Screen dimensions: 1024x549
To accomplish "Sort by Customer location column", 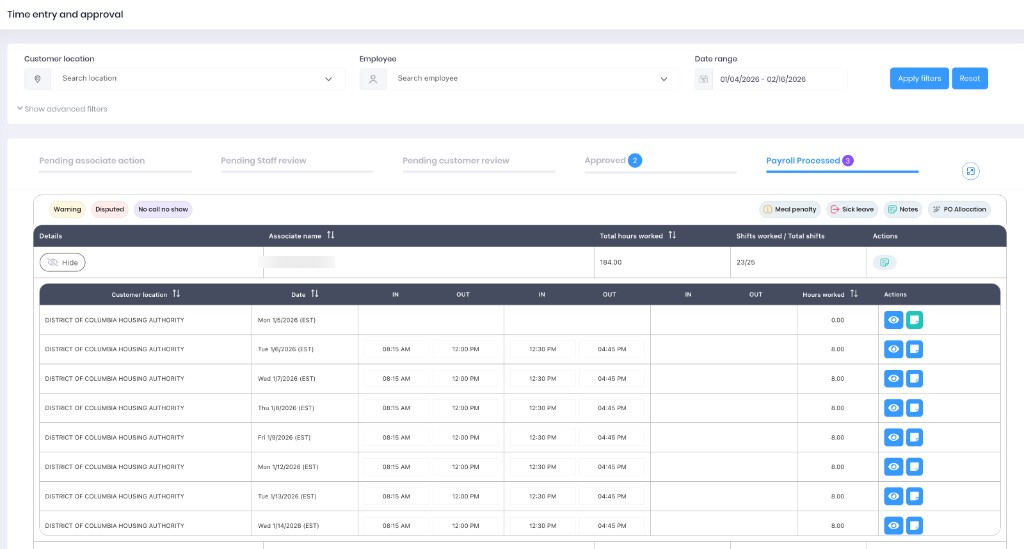I will pos(176,294).
